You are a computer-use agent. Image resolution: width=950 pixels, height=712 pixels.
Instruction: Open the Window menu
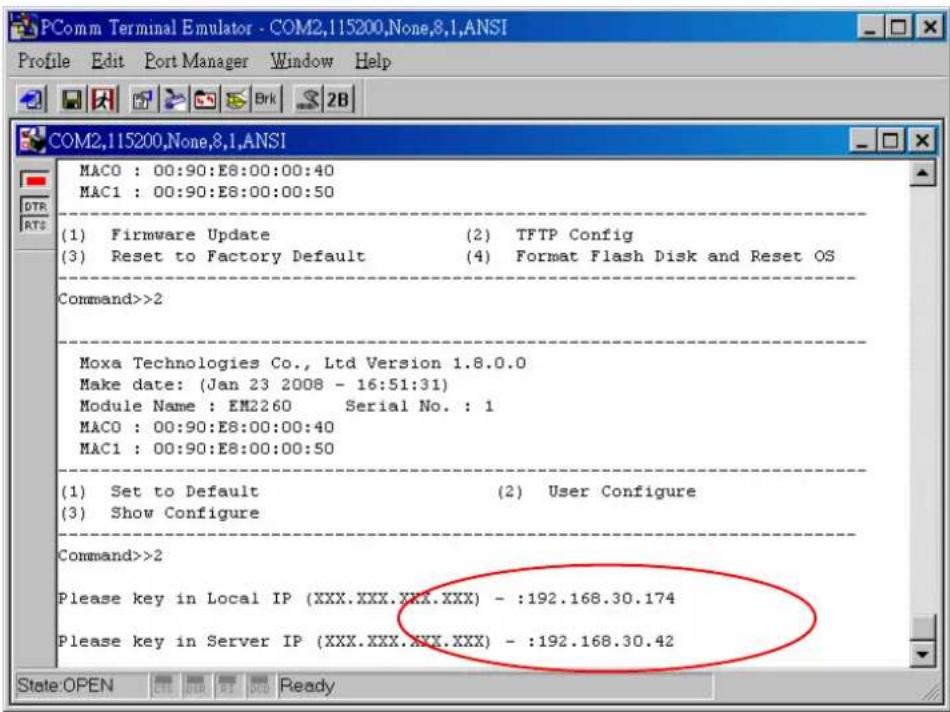coord(301,61)
